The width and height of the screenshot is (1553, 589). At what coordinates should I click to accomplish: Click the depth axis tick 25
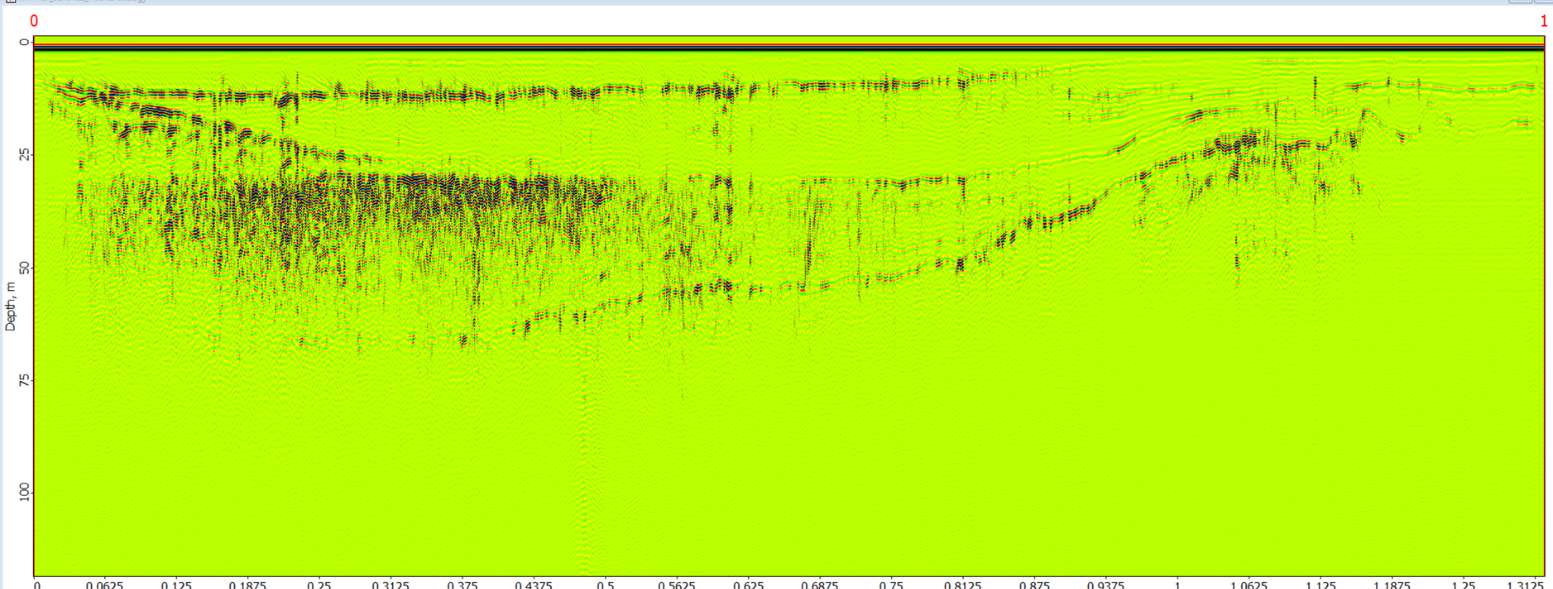[x=24, y=155]
